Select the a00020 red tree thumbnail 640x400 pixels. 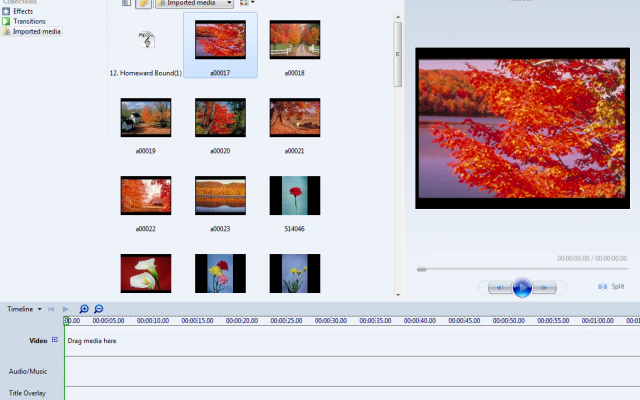point(220,118)
